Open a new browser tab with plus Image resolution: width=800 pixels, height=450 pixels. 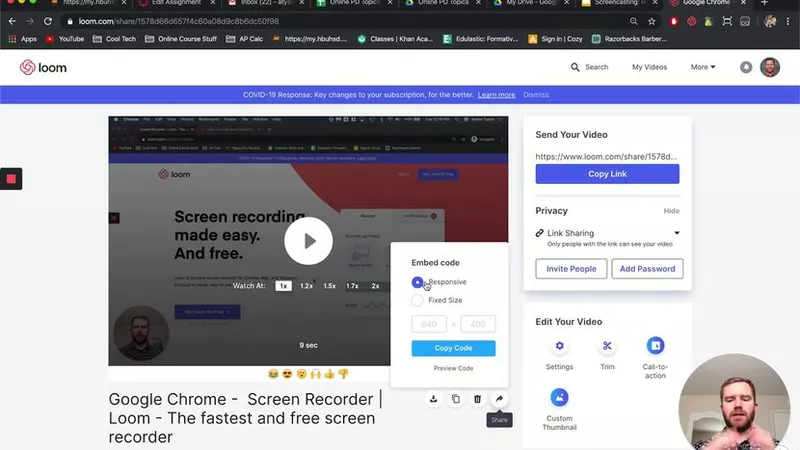coord(764,3)
